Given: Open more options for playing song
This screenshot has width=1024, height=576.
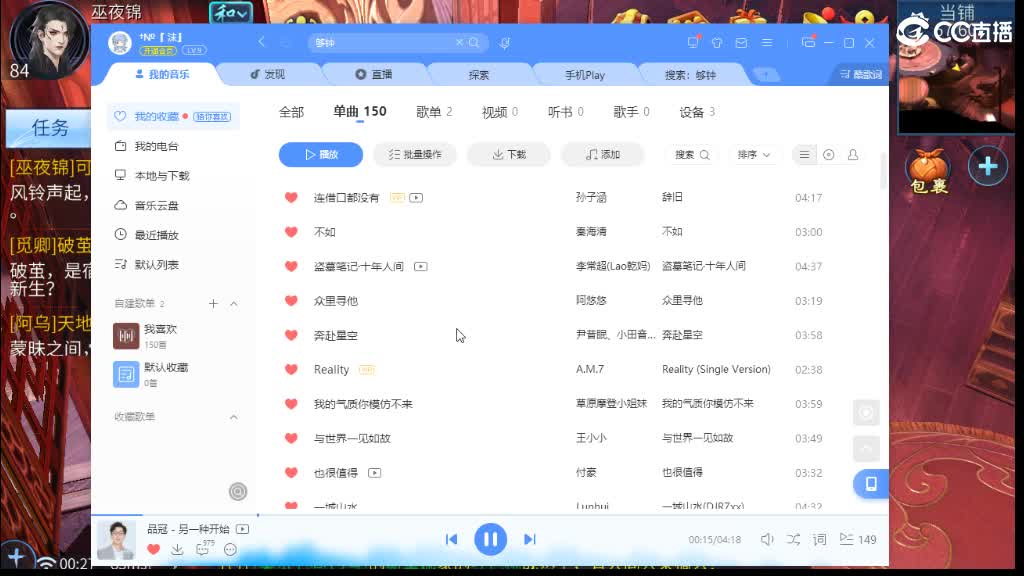Looking at the screenshot, I should point(230,550).
